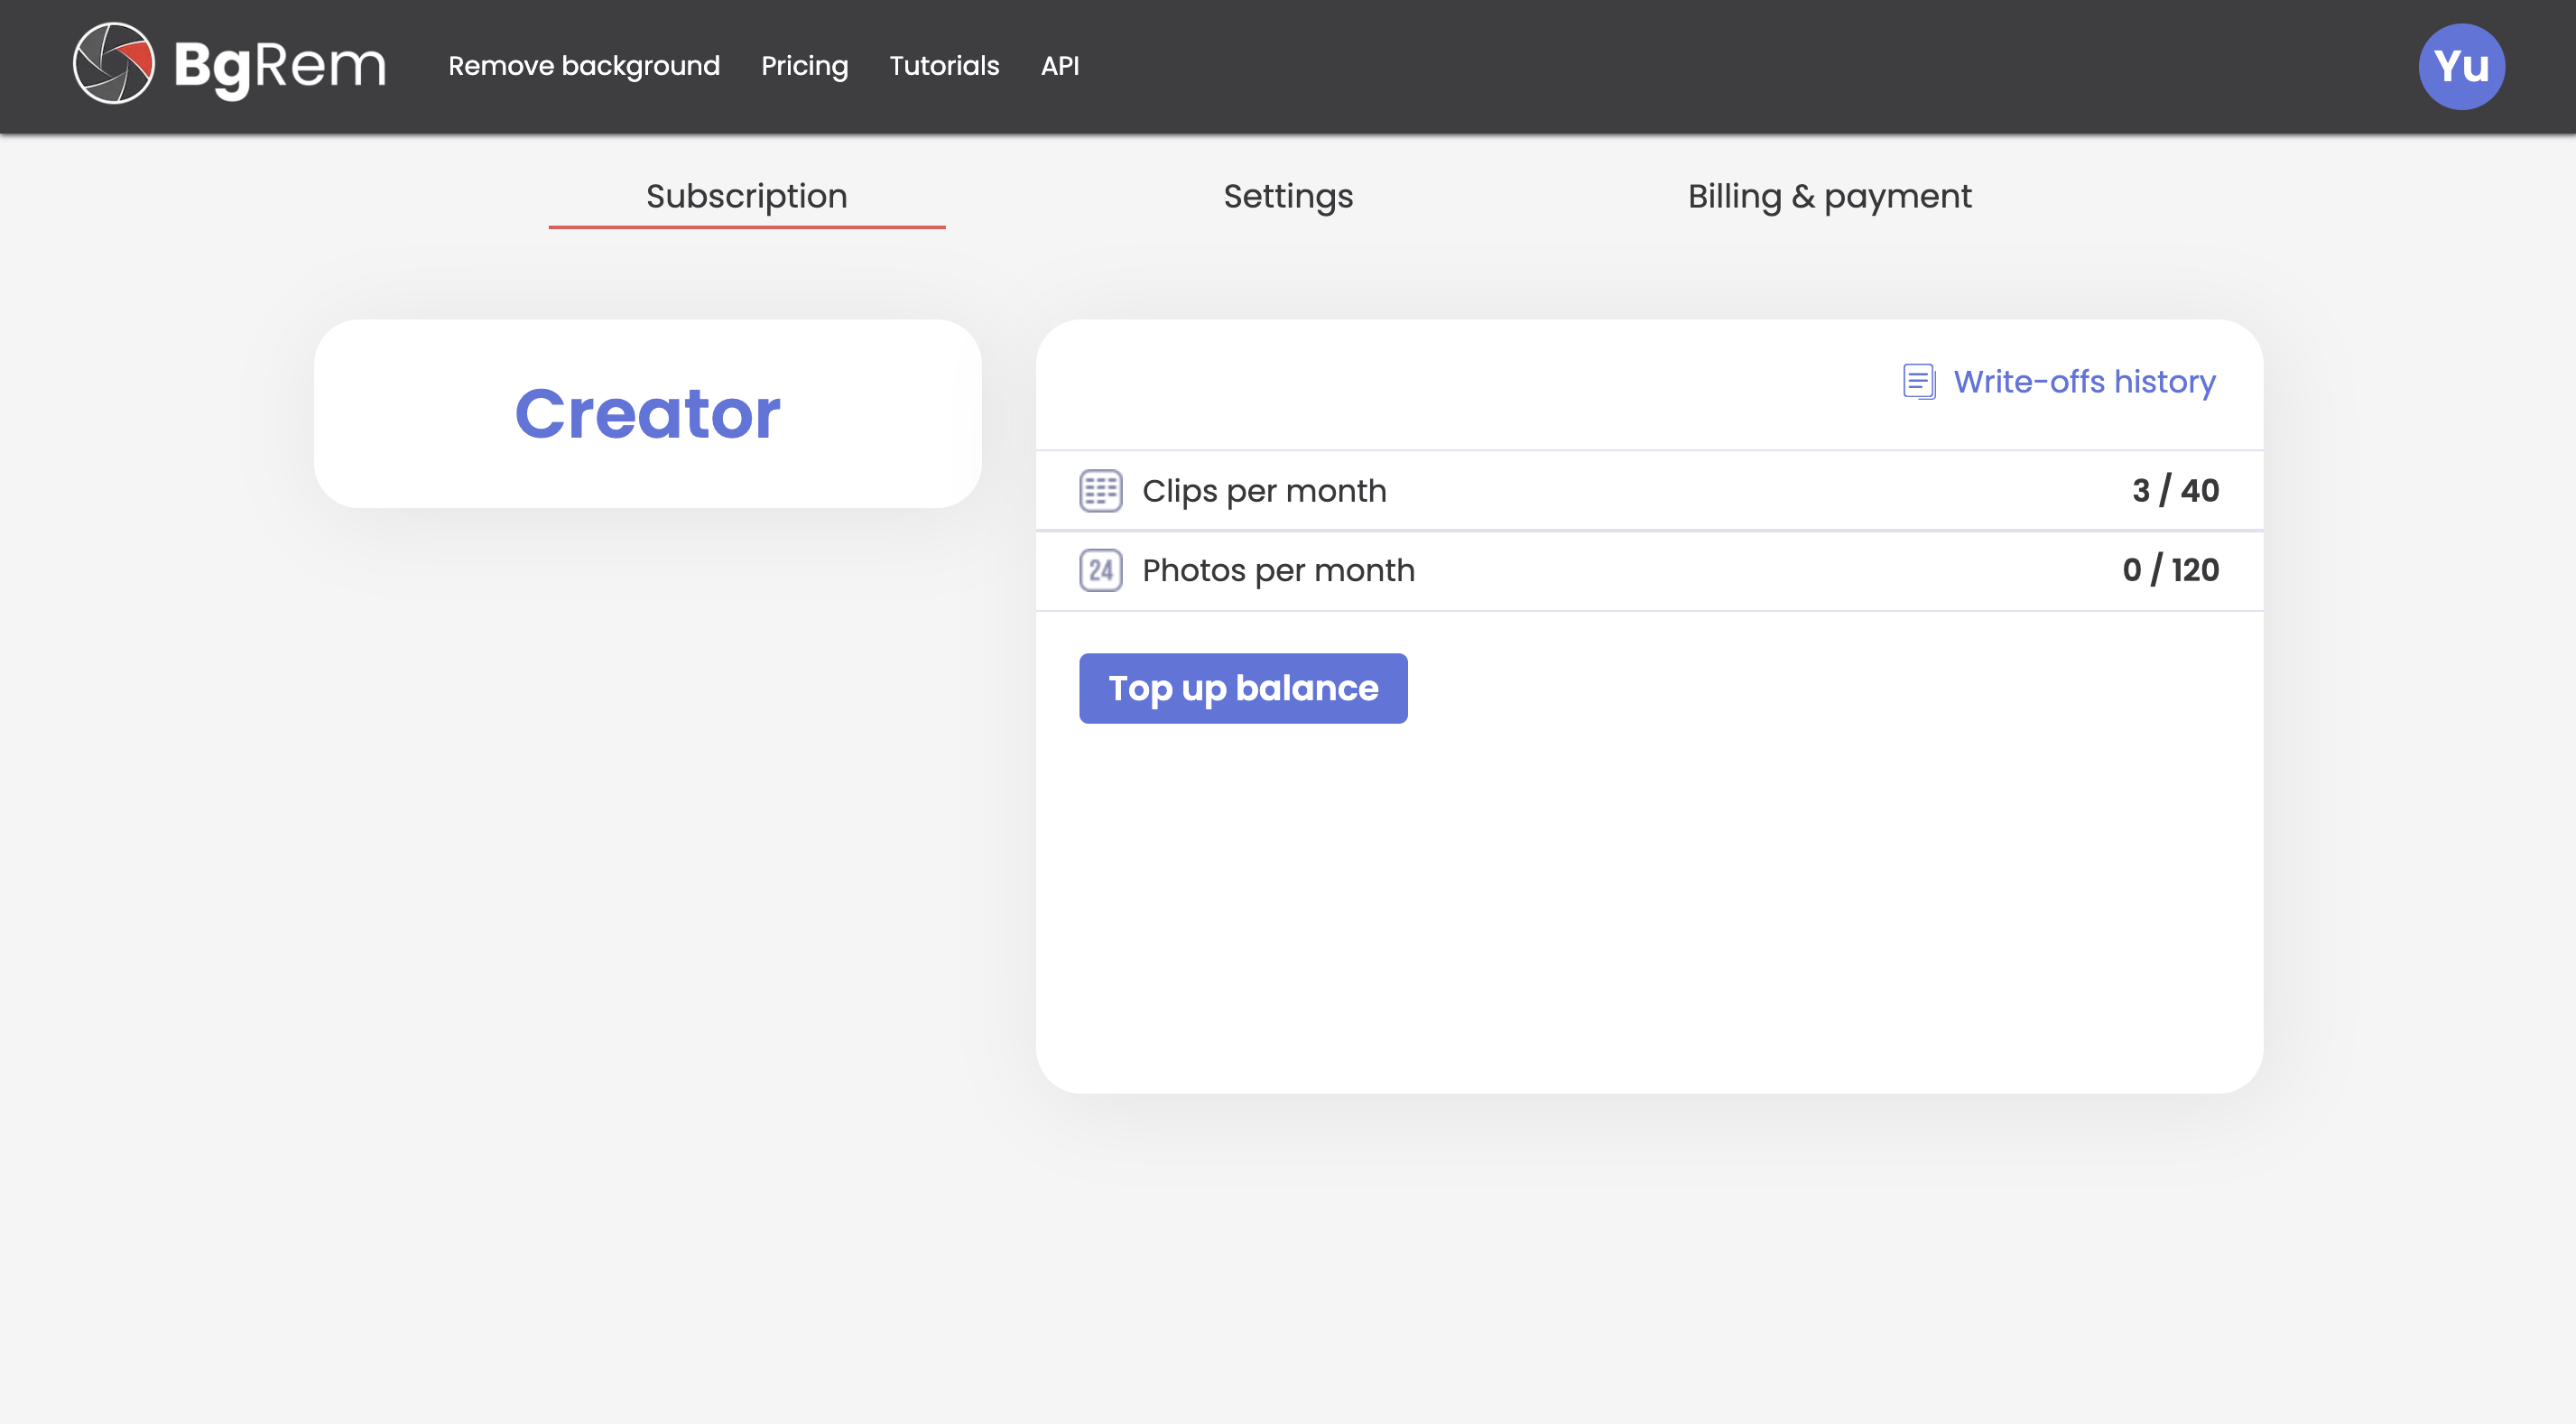Open the Write-offs history link
This screenshot has width=2576, height=1424.
click(x=2084, y=381)
